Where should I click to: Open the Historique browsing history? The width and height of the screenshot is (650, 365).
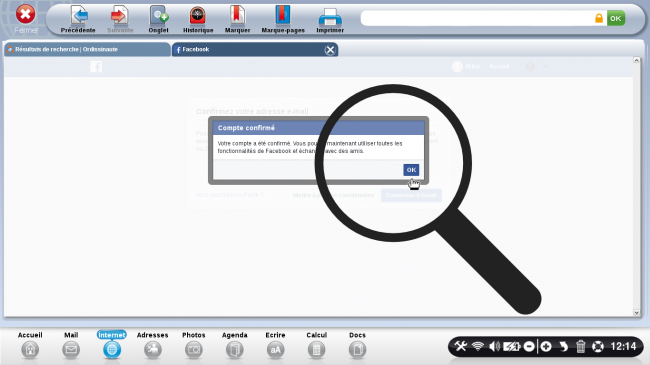coord(198,19)
